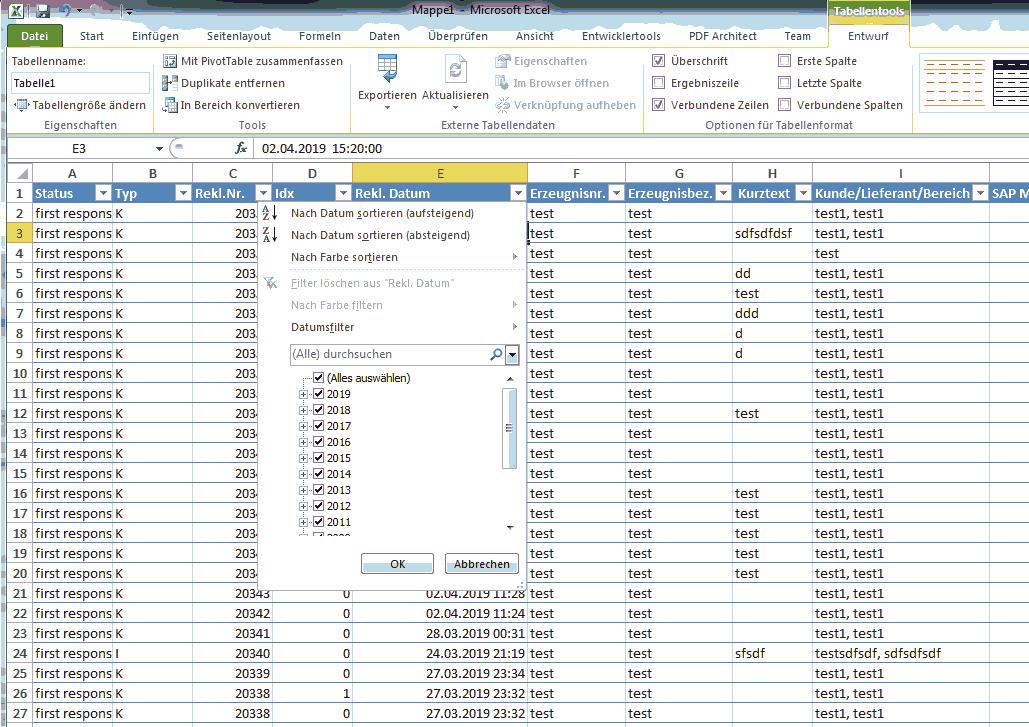
Task: Select Nach Datum sortieren aufsteigend
Action: tap(380, 213)
